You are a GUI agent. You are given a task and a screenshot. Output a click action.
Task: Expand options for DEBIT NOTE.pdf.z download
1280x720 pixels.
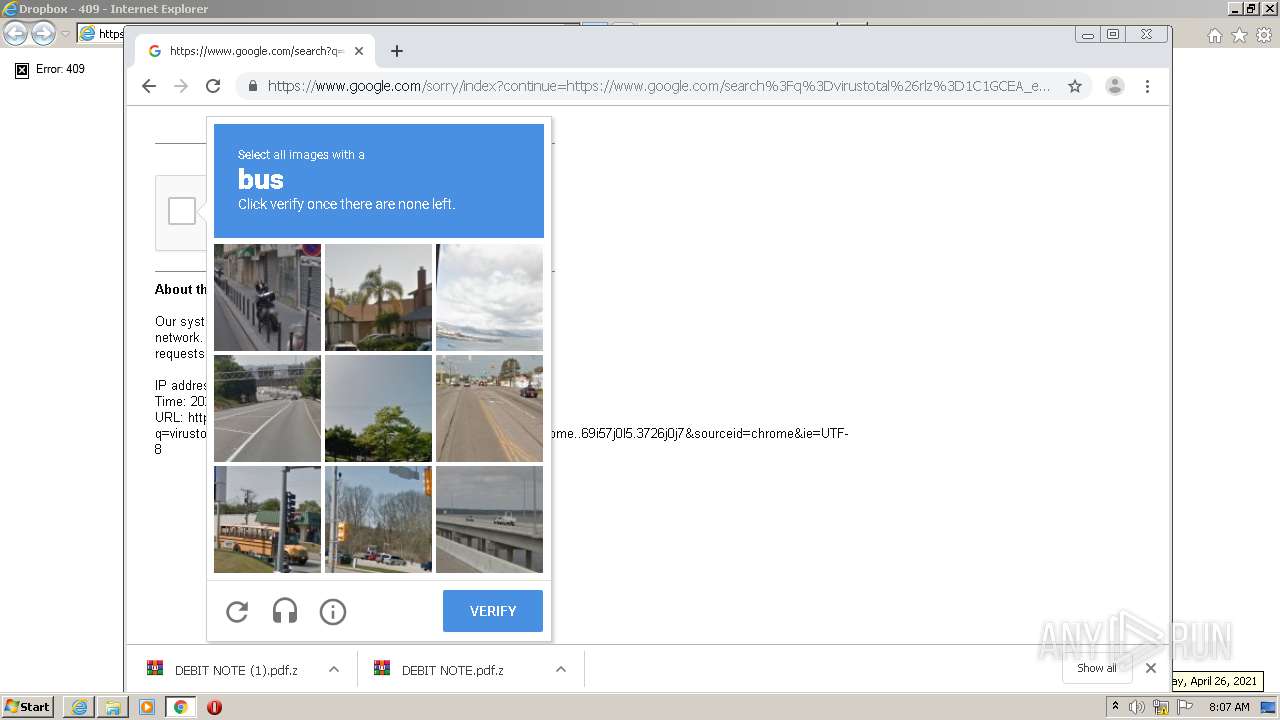tap(561, 669)
